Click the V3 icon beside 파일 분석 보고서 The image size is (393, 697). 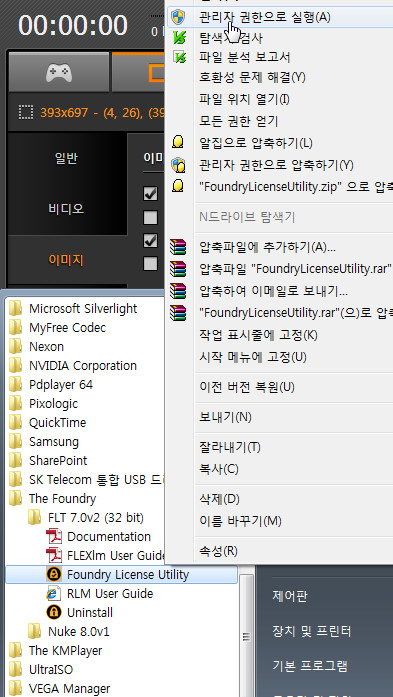point(179,57)
